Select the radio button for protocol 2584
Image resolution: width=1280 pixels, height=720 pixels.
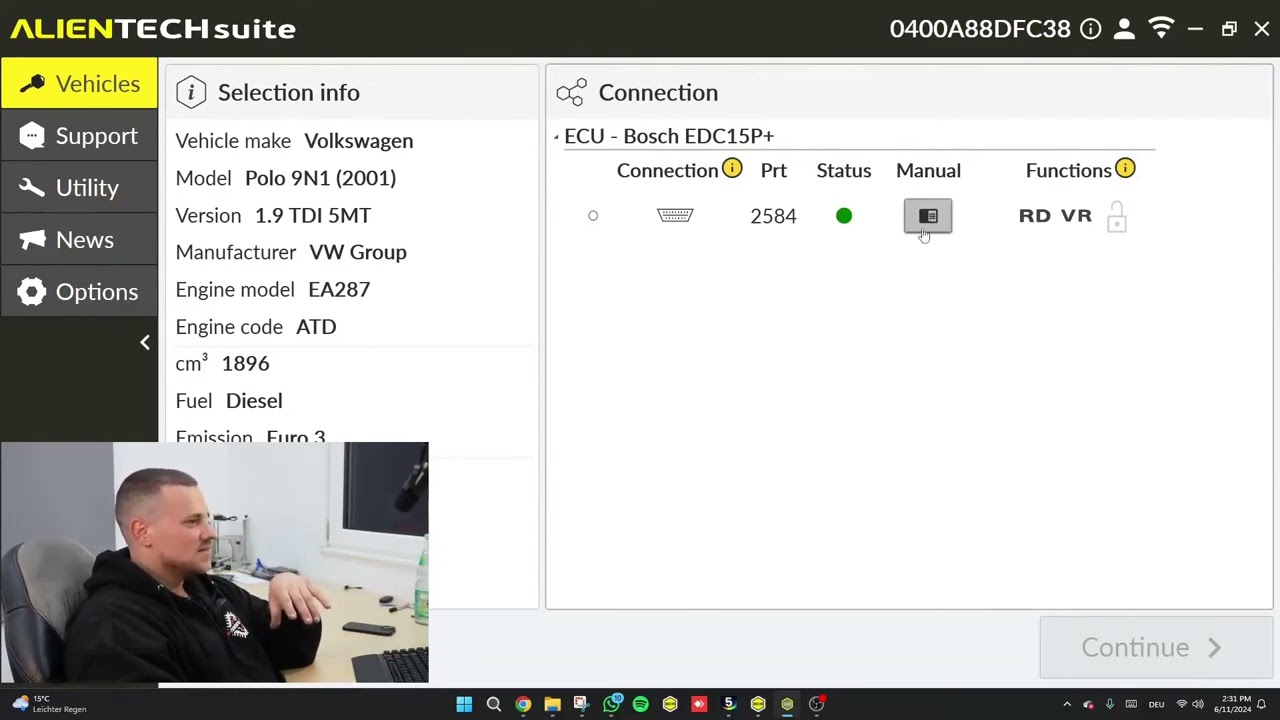[593, 216]
